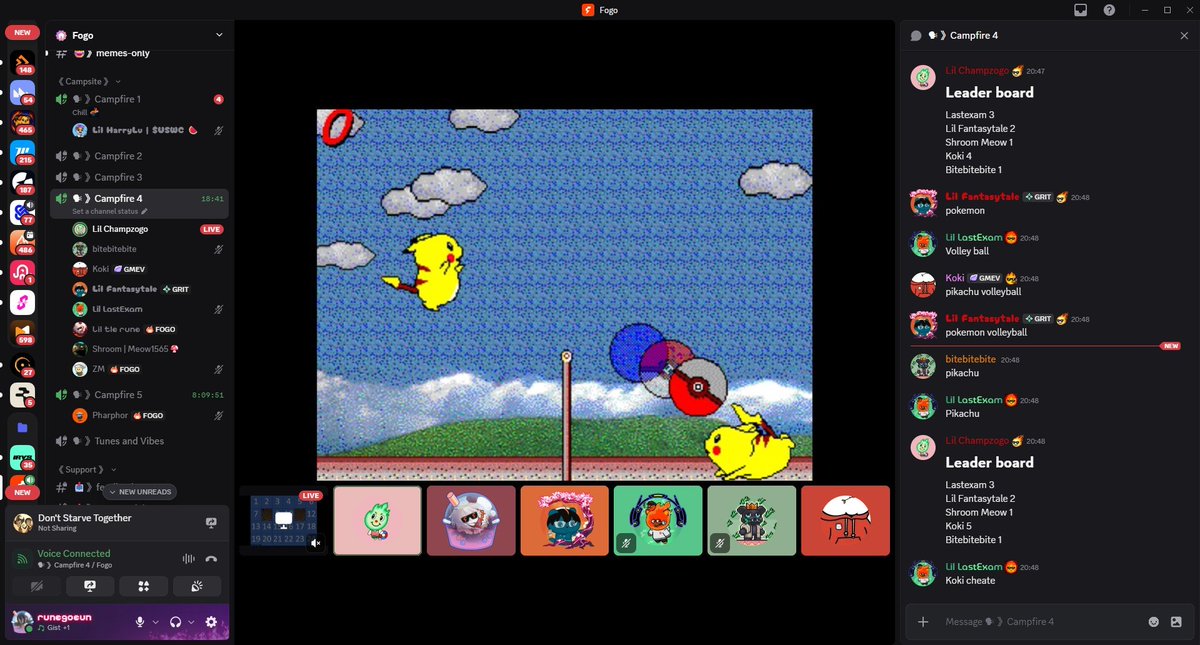Image resolution: width=1200 pixels, height=645 pixels.
Task: Open the blue server folder icon
Action: click(x=22, y=427)
